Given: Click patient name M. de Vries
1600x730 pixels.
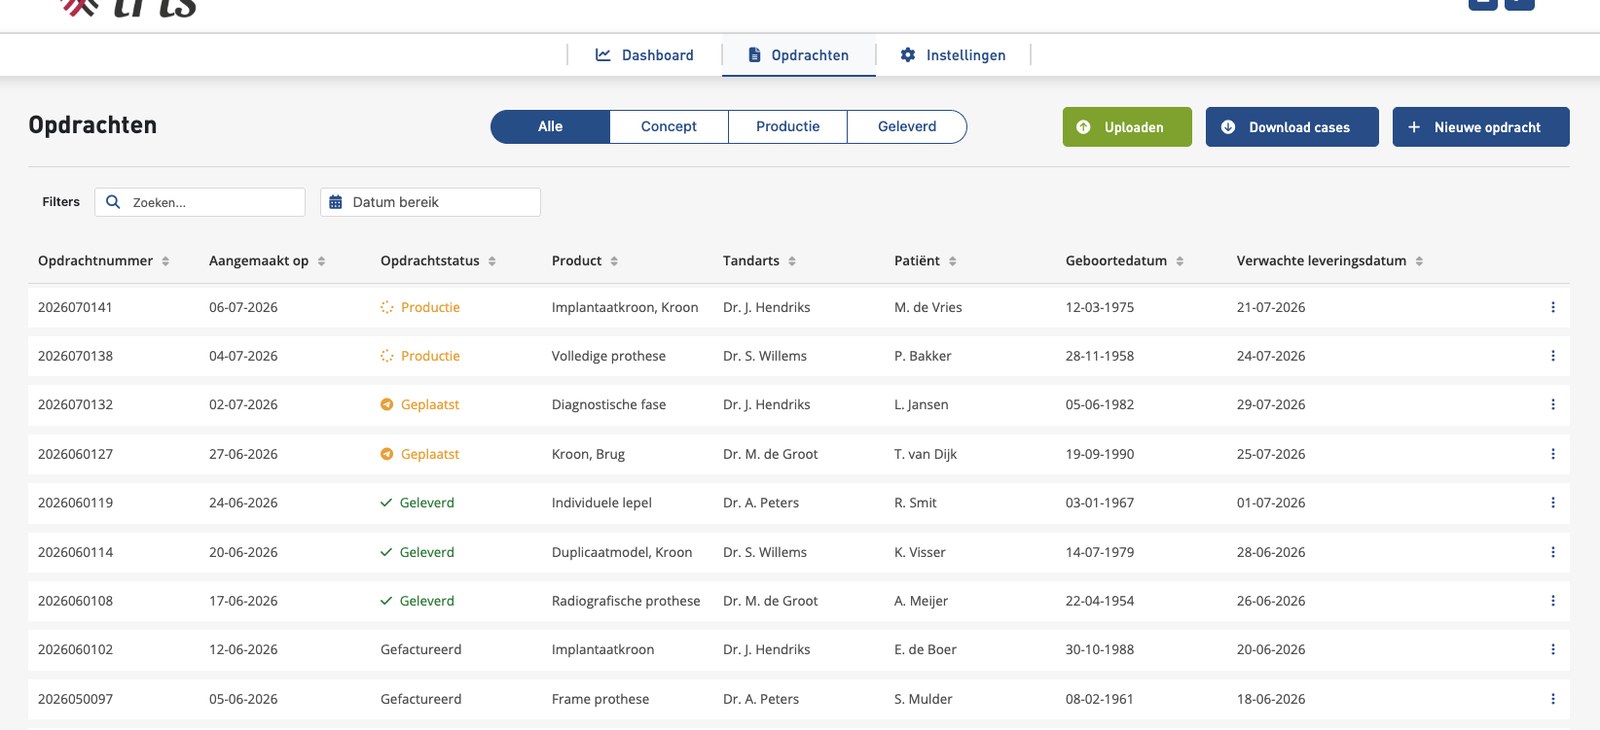Looking at the screenshot, I should click(928, 307).
